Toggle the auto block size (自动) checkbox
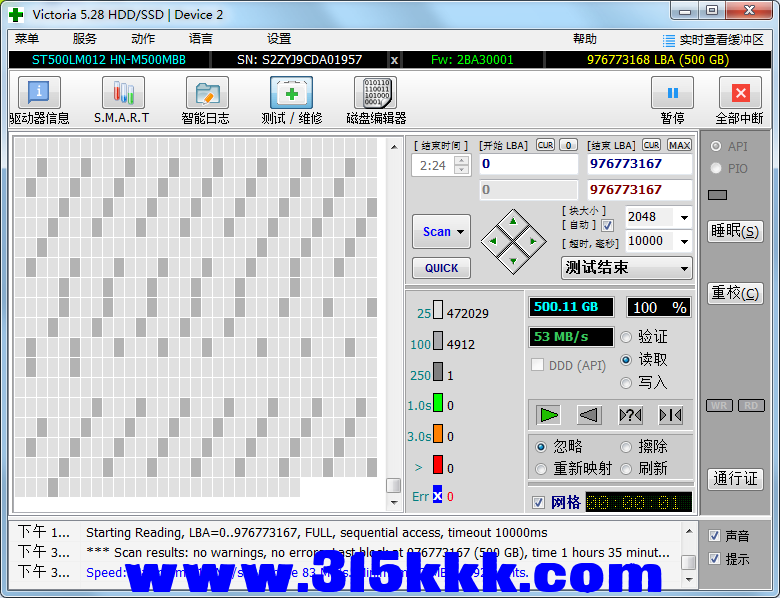780x598 pixels. click(x=607, y=225)
